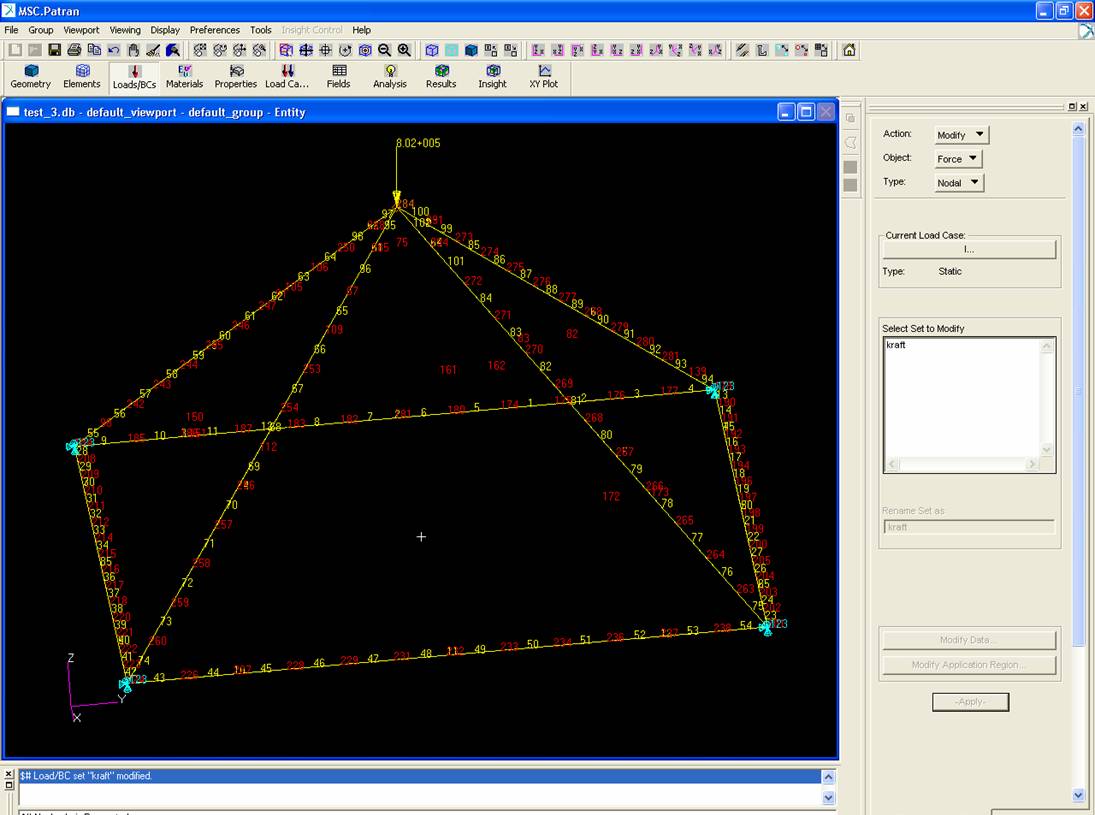Click the Home icon in toolbar
The width and height of the screenshot is (1095, 815).
(849, 50)
